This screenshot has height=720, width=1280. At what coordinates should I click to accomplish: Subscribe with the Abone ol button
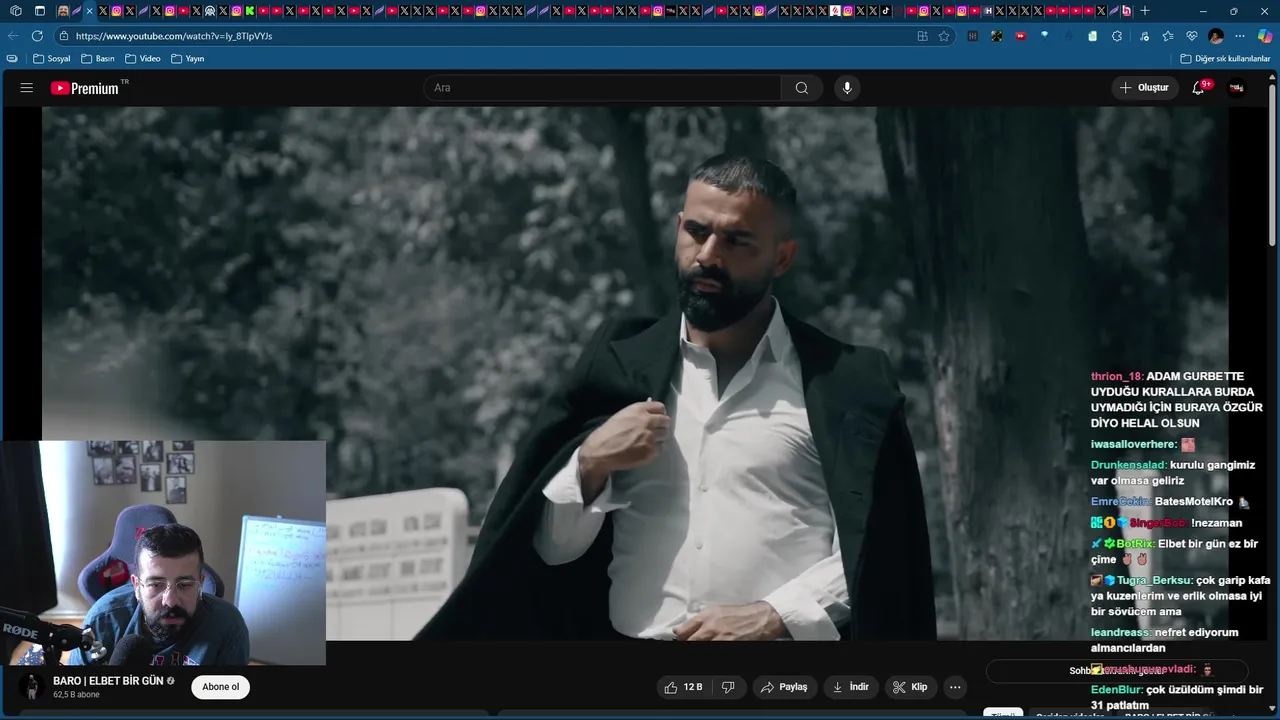[220, 687]
